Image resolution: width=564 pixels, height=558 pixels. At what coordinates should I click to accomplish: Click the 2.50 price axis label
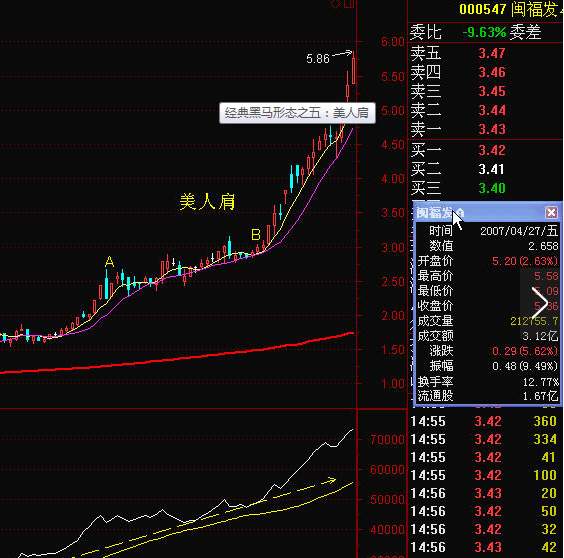[392, 282]
